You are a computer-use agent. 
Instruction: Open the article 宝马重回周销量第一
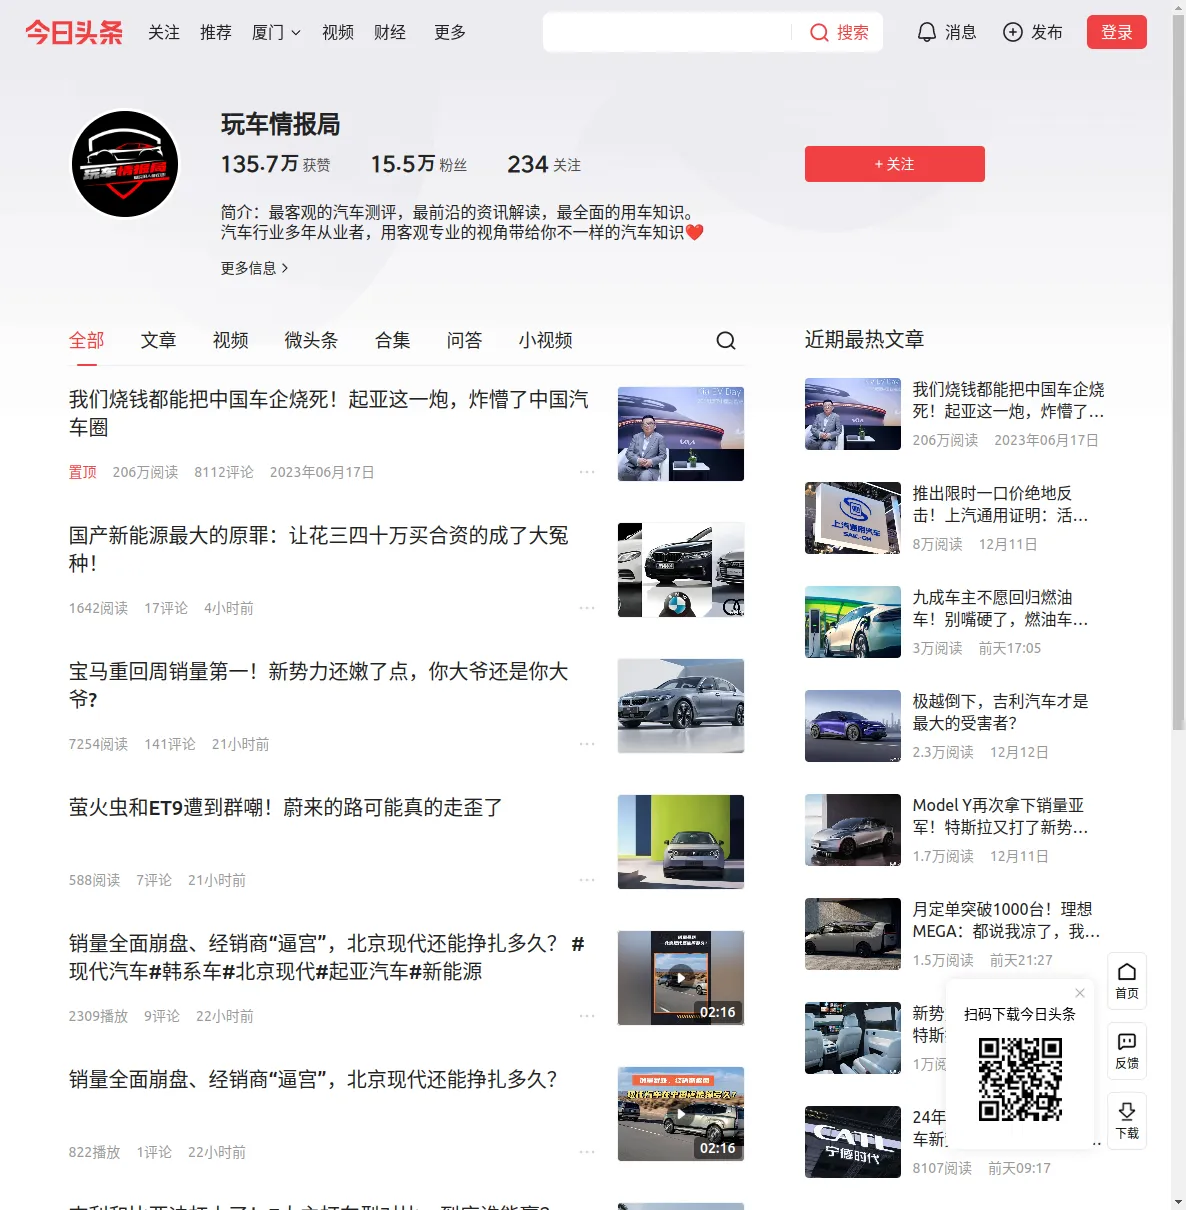pos(319,685)
